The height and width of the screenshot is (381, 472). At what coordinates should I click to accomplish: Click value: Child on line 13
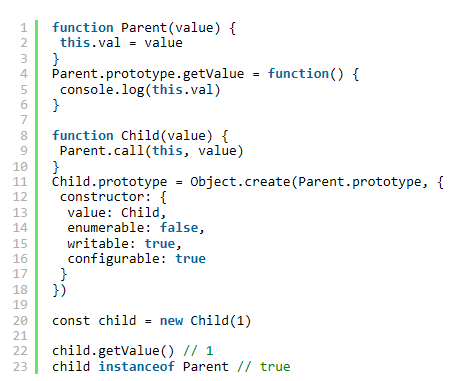114,212
